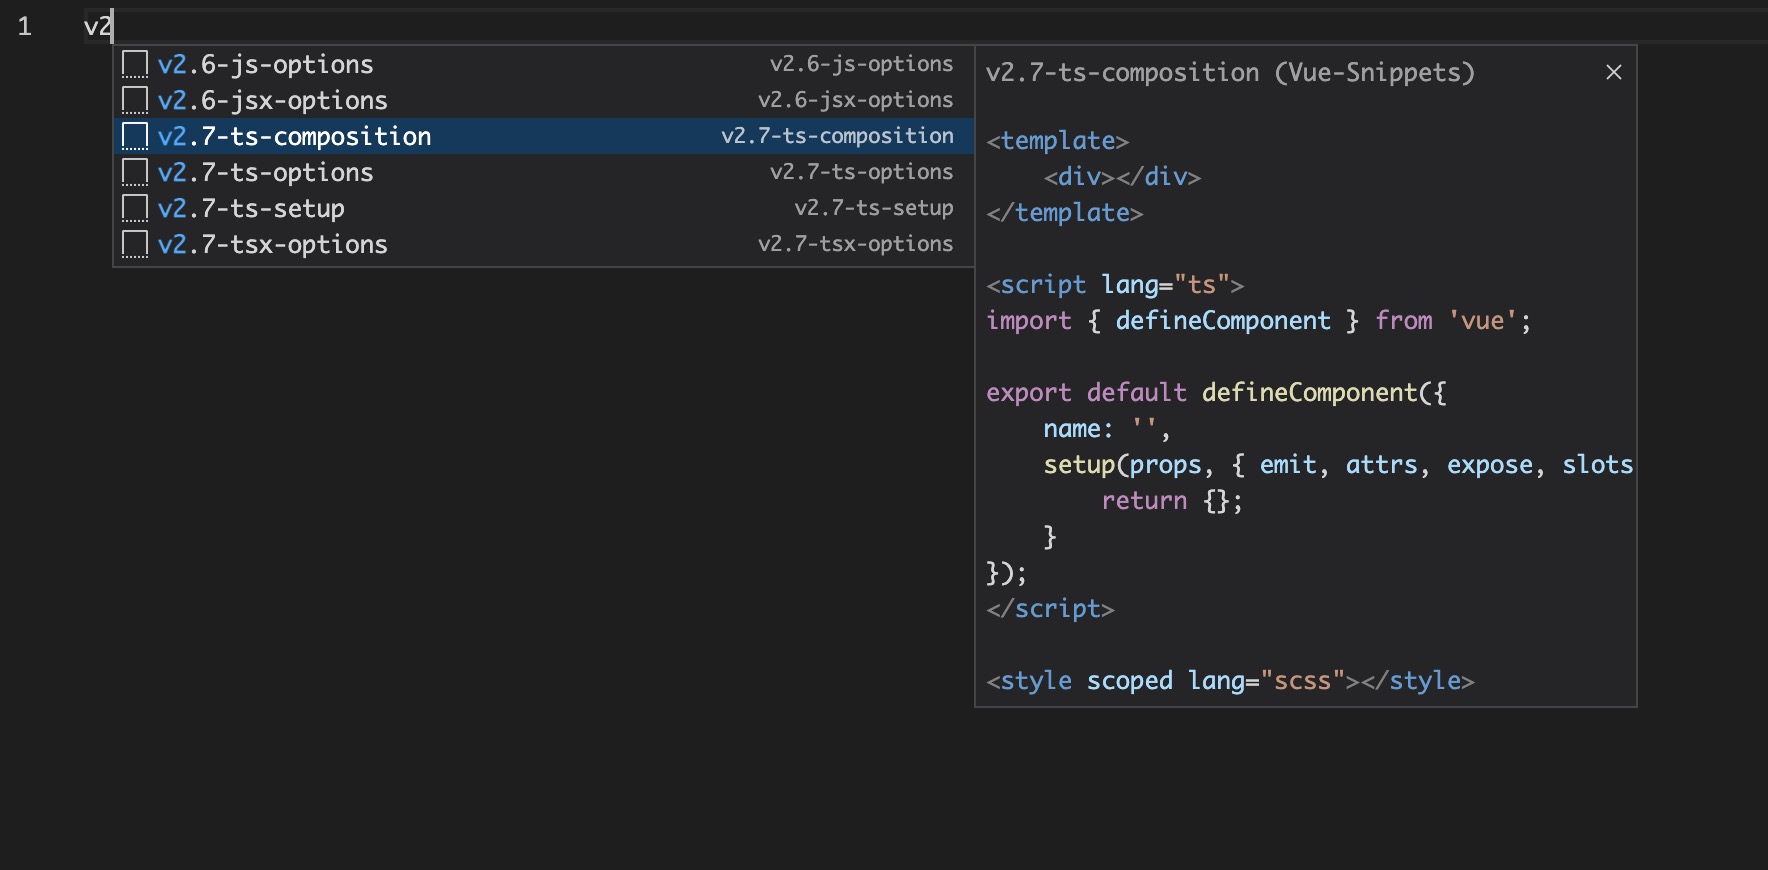Click the right-side v2.7-tsx-options description label
Screen dimensions: 1768x870
tap(855, 244)
